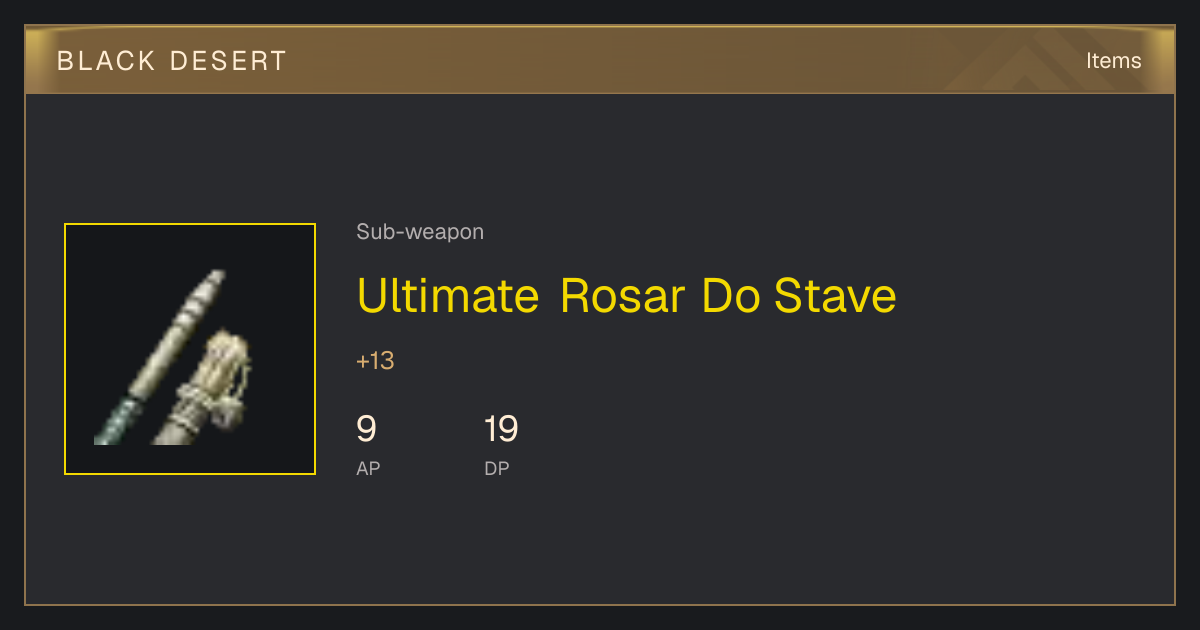
Task: Click the Rosar Do Stave item icon
Action: coord(190,349)
